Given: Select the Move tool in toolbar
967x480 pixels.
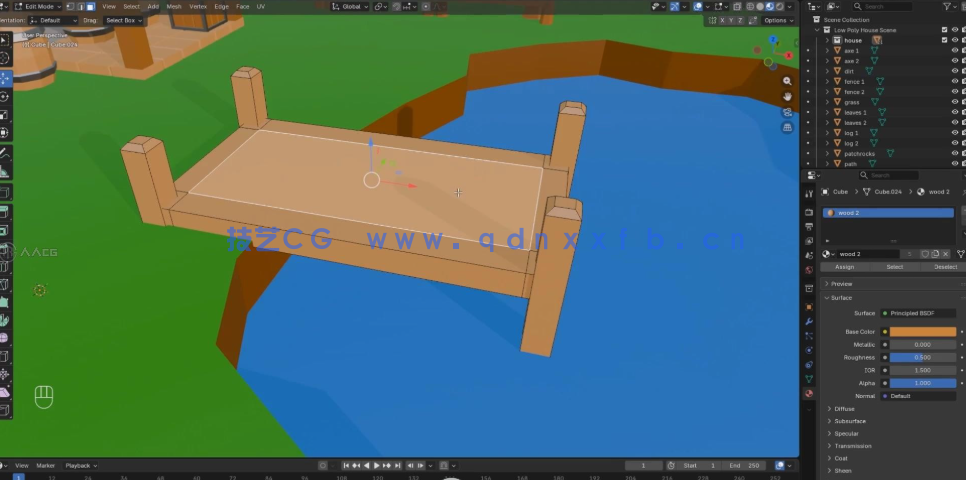Looking at the screenshot, I should [x=5, y=78].
